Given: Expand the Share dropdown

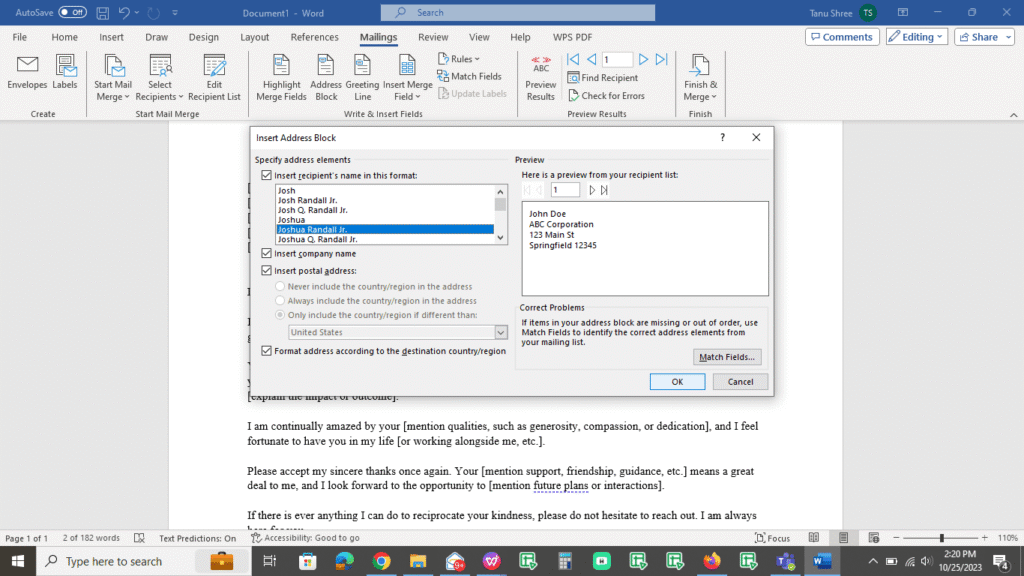Looking at the screenshot, I should tap(1009, 37).
